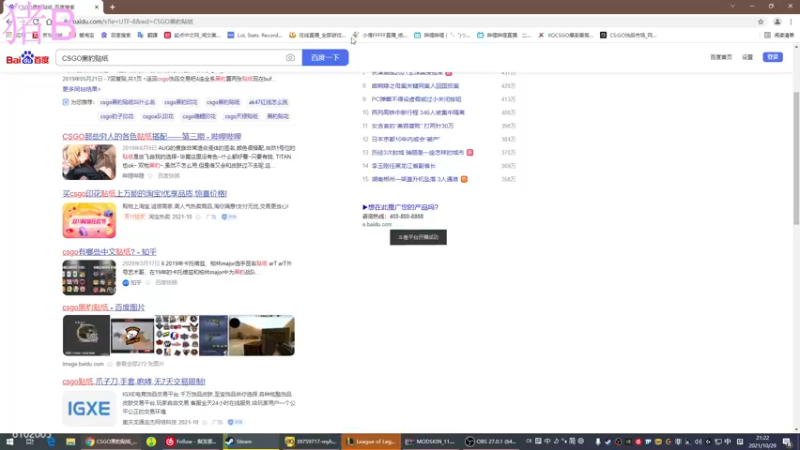Image resolution: width=800 pixels, height=450 pixels.
Task: Click the Baidu logo
Action: point(27,58)
